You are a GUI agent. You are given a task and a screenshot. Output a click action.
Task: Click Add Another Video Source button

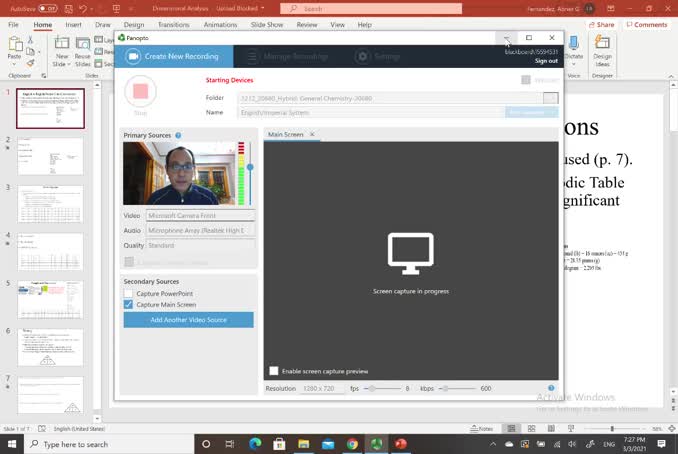[188, 320]
